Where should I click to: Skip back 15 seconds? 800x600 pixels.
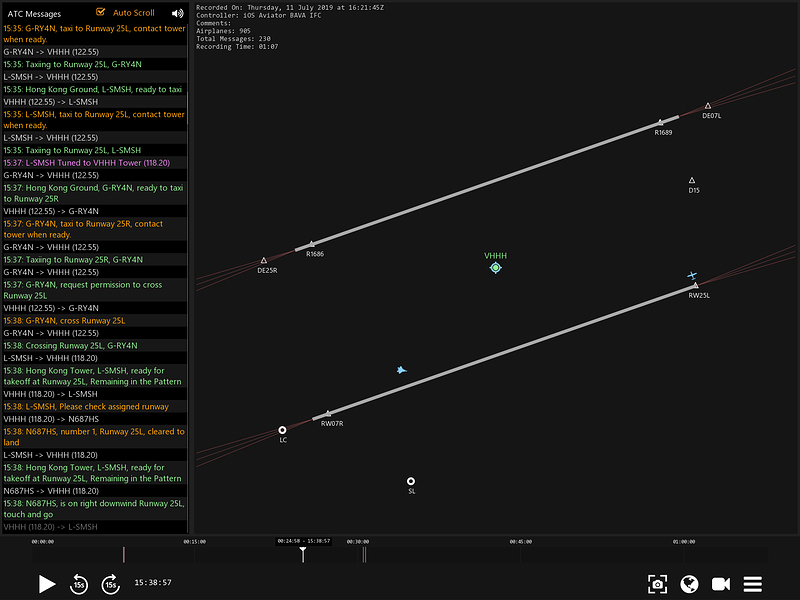tap(79, 584)
